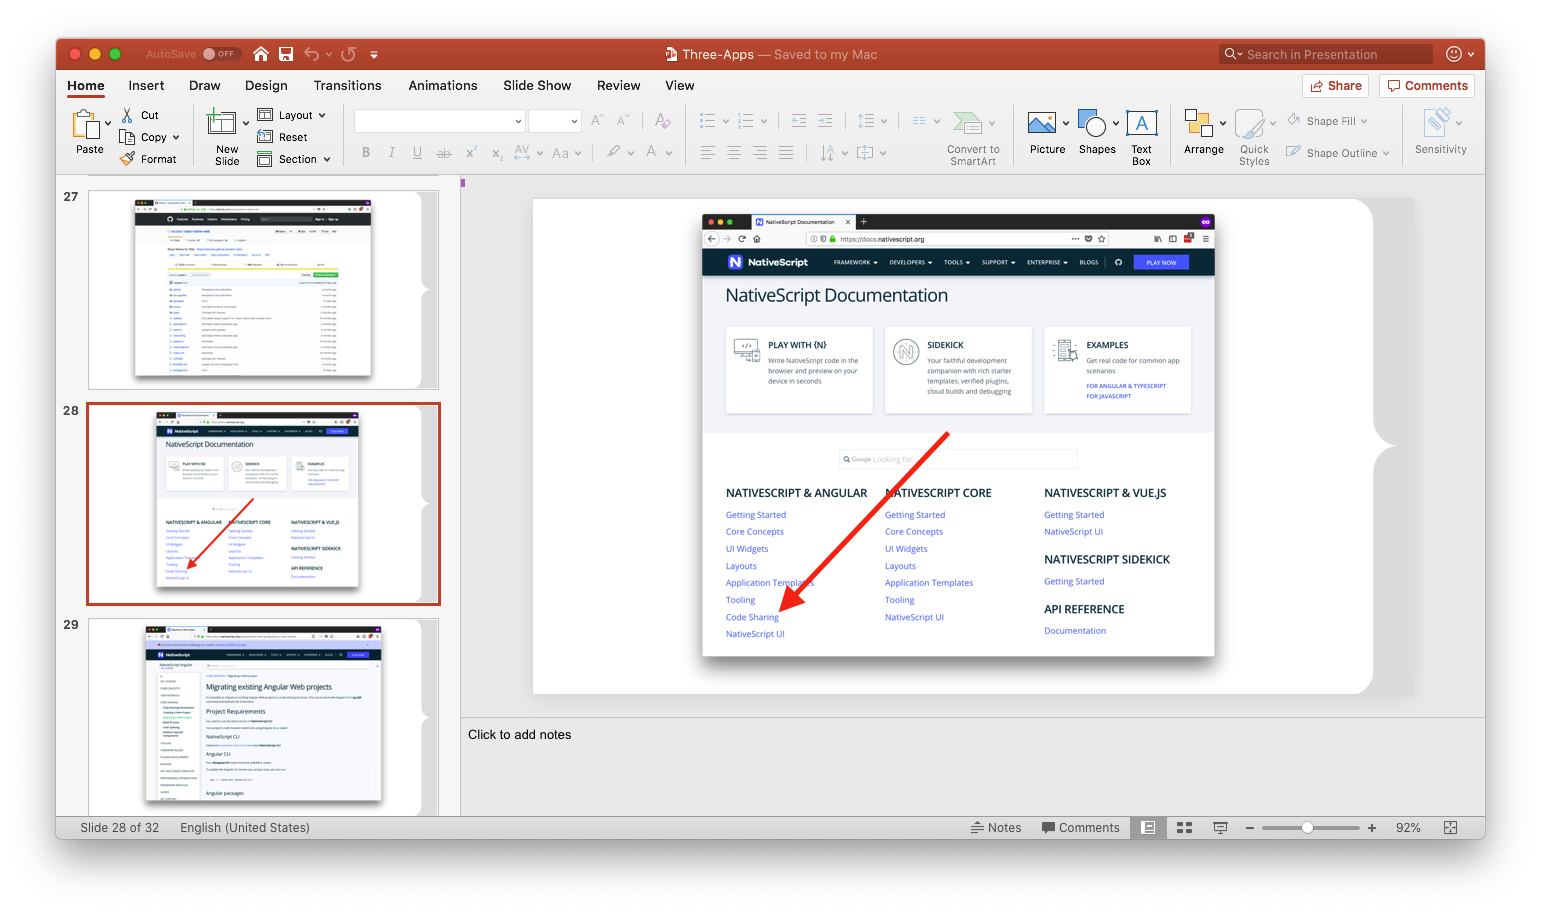Fit slide to current window
Image resolution: width=1541 pixels, height=913 pixels.
[x=1451, y=828]
